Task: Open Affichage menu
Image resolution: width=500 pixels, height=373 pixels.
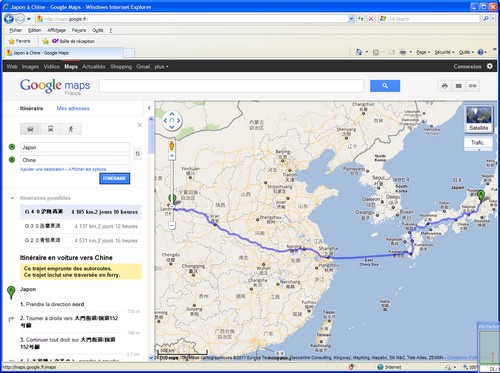Action: click(x=56, y=30)
